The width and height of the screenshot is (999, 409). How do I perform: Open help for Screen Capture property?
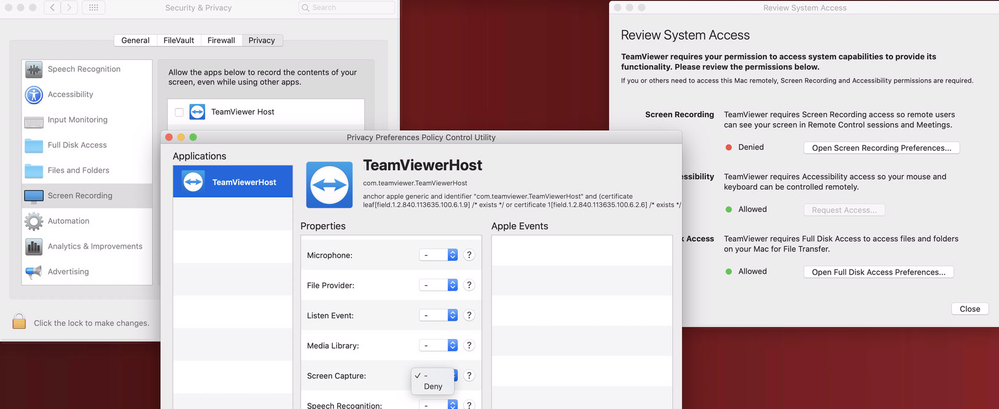click(469, 376)
